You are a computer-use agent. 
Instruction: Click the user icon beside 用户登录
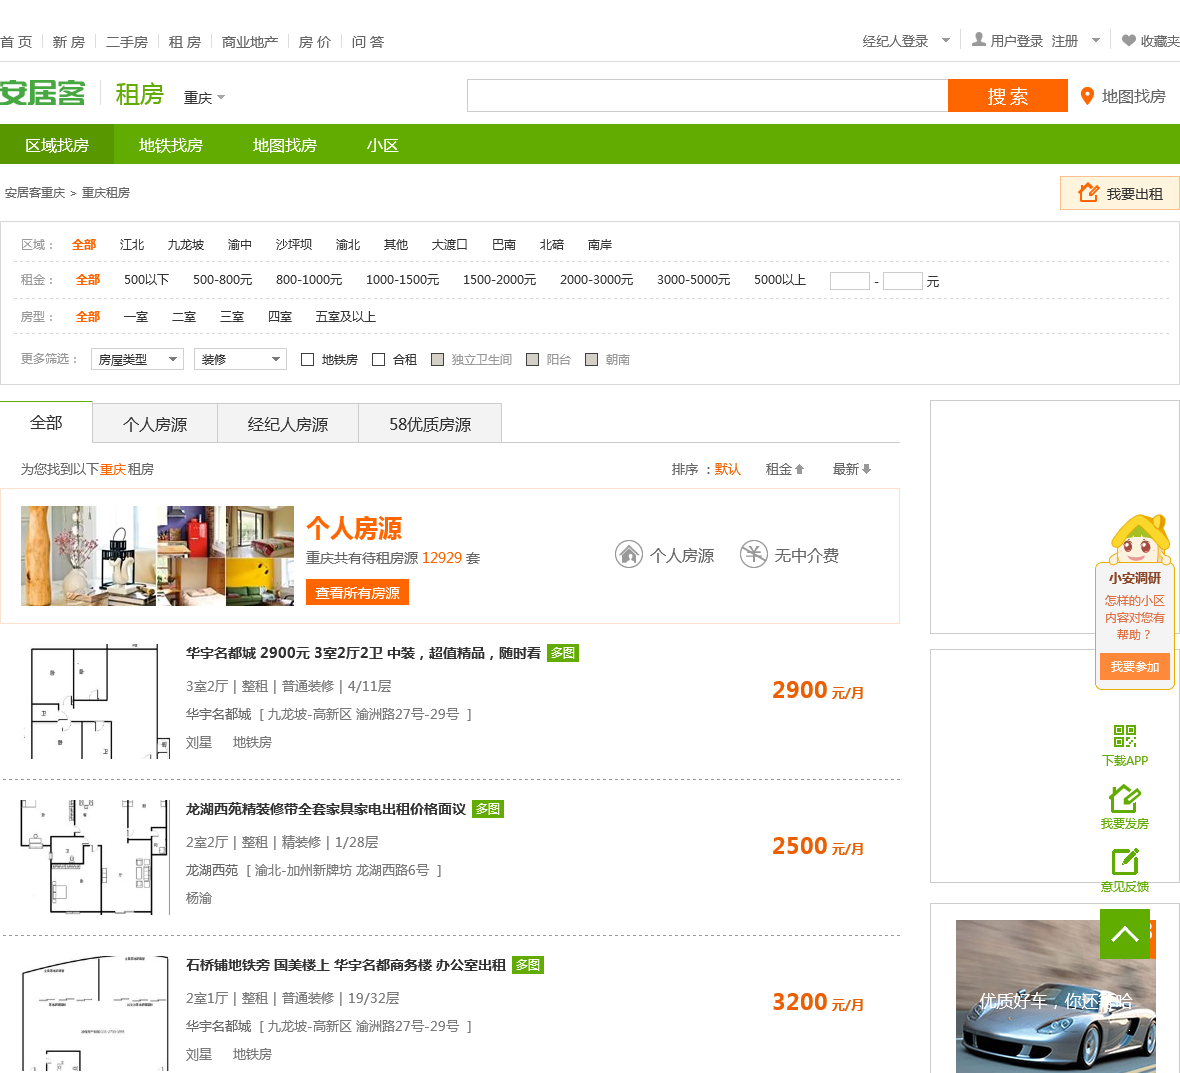978,40
